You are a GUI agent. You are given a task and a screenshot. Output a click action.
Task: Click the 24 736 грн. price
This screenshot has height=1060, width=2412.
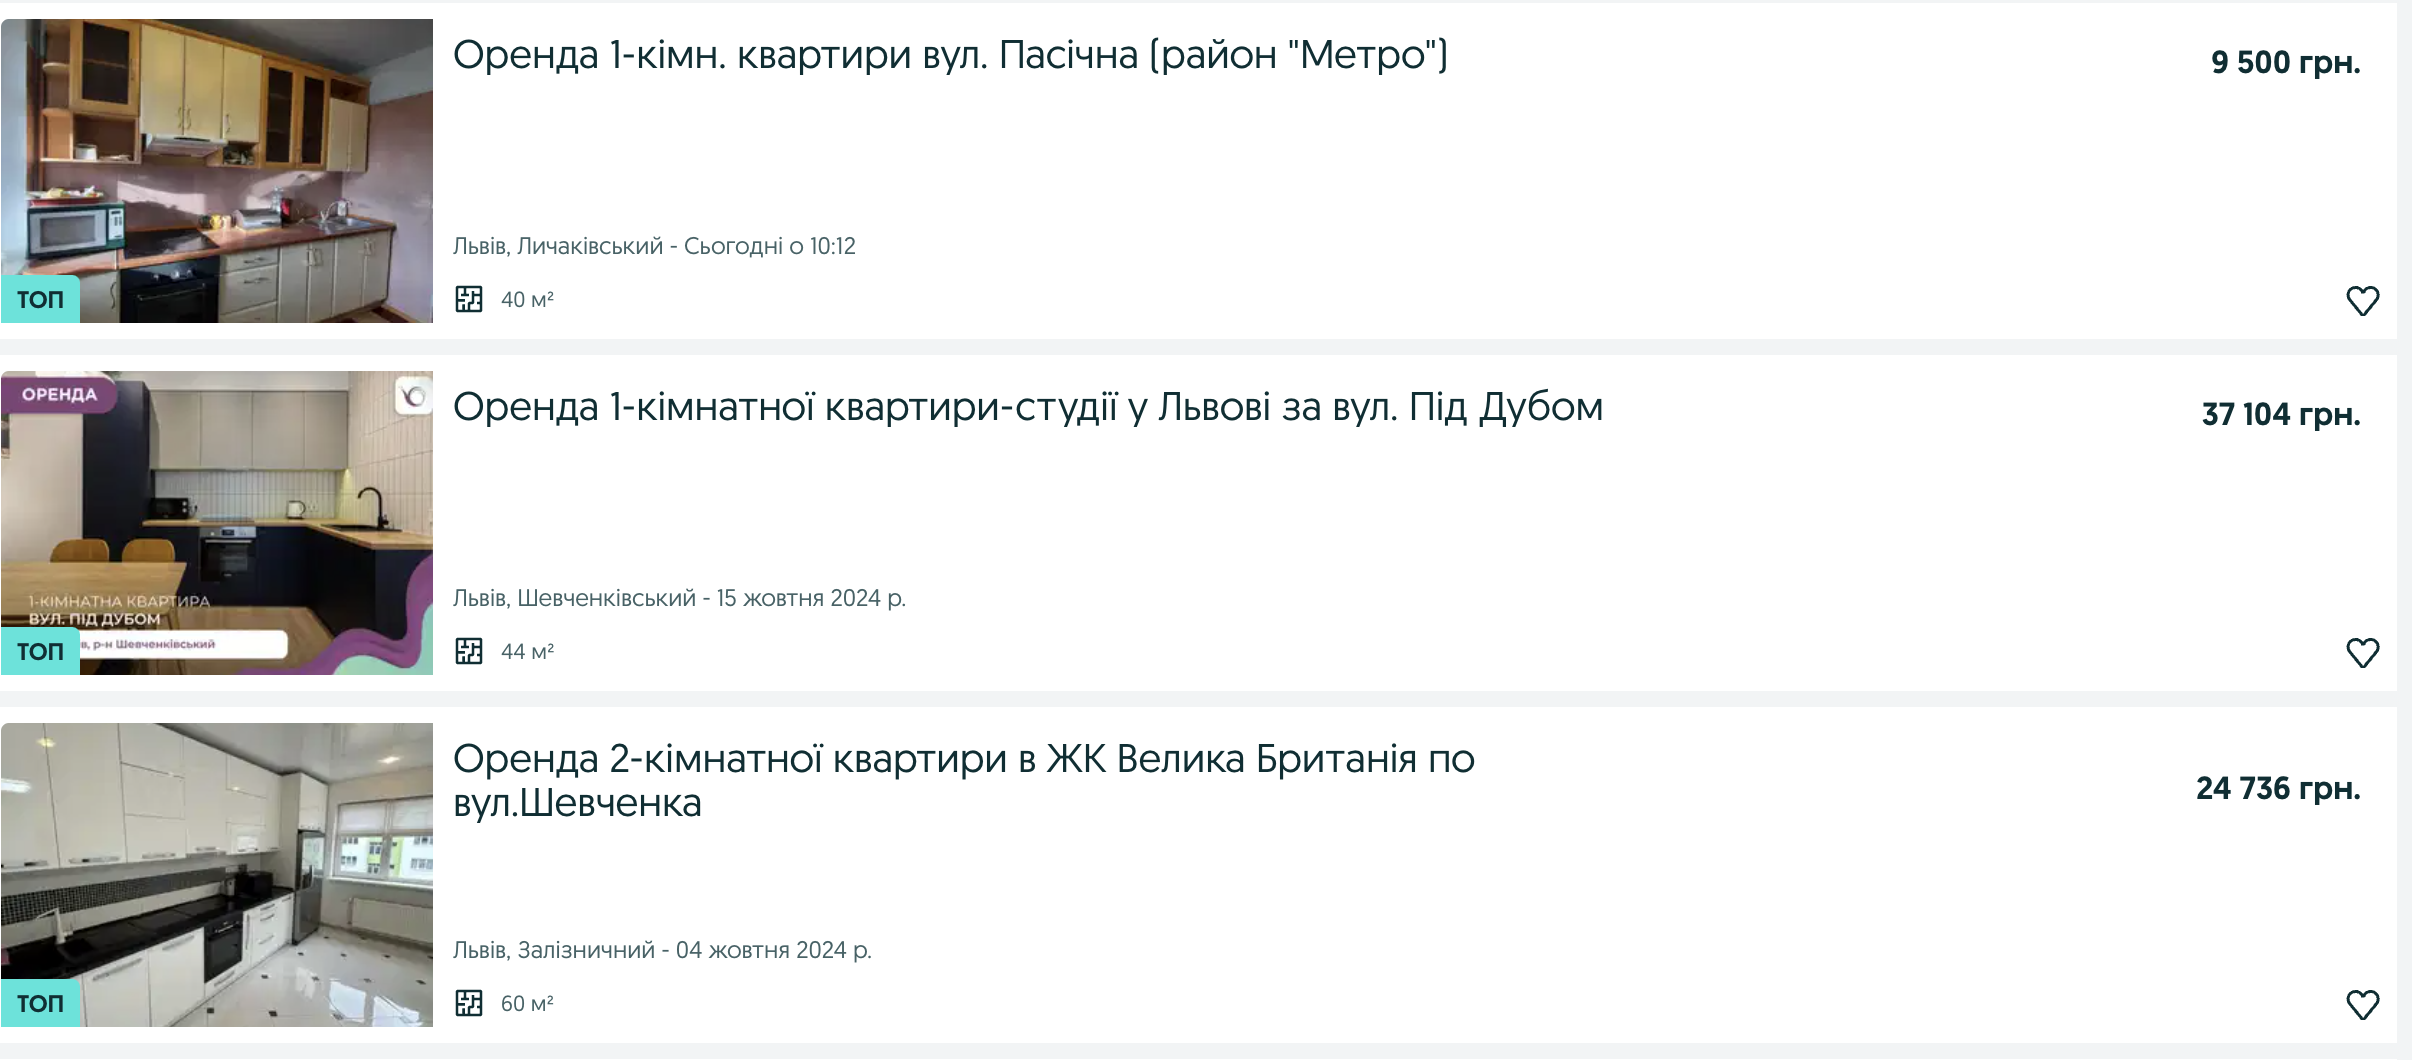[x=2278, y=788]
